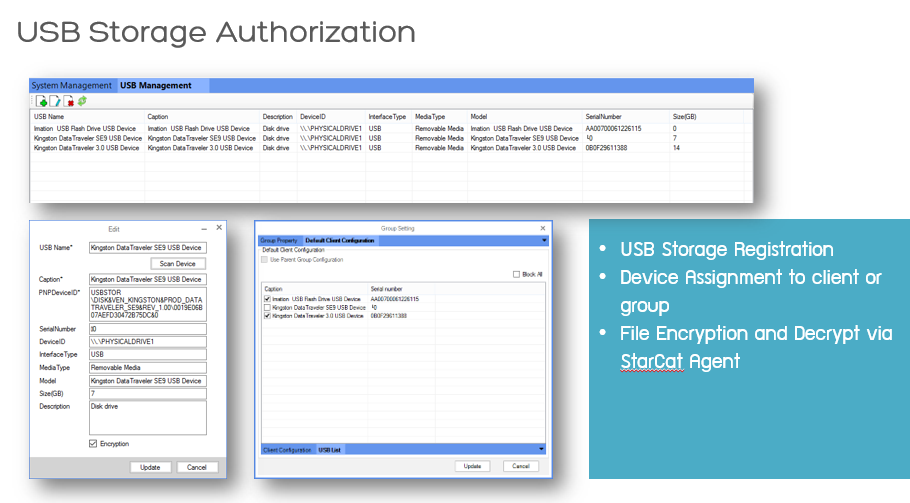Click the add USB device toolbar icon
The width and height of the screenshot is (910, 503).
41,102
